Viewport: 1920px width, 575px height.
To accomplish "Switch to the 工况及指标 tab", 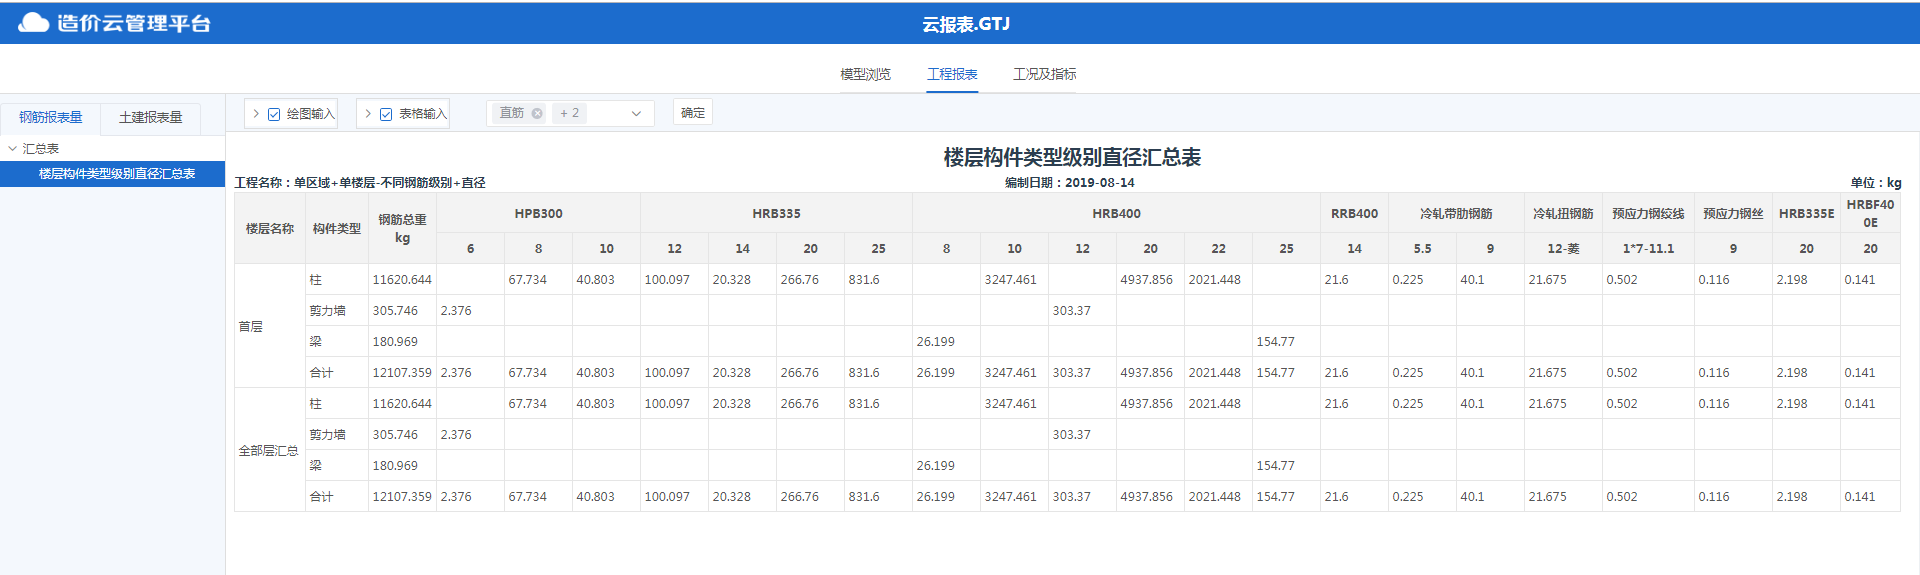I will point(1044,74).
